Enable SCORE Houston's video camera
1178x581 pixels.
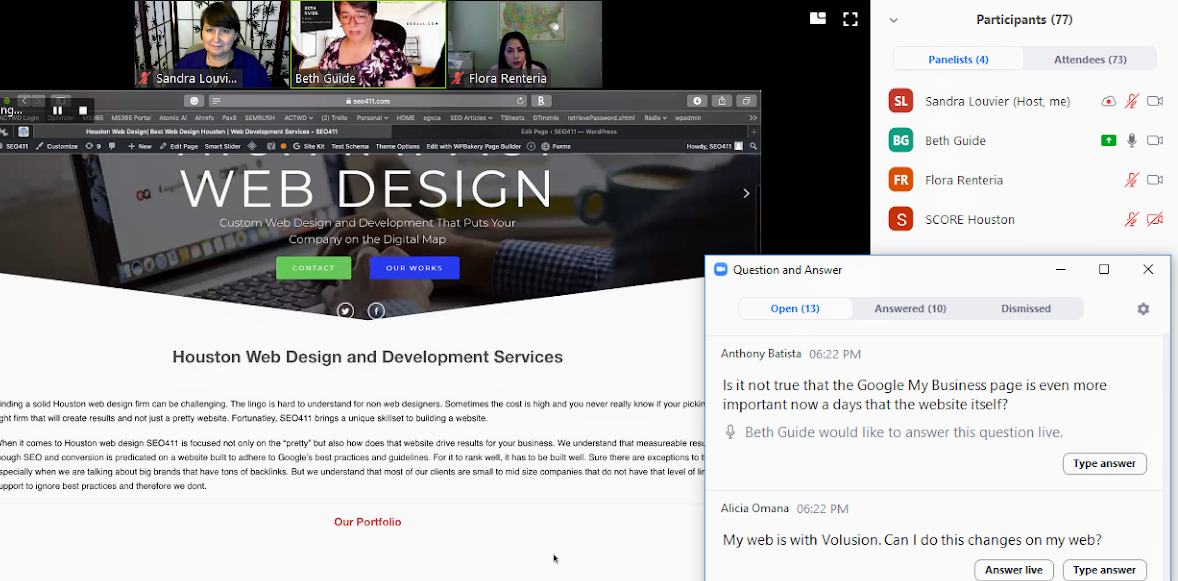(1155, 220)
